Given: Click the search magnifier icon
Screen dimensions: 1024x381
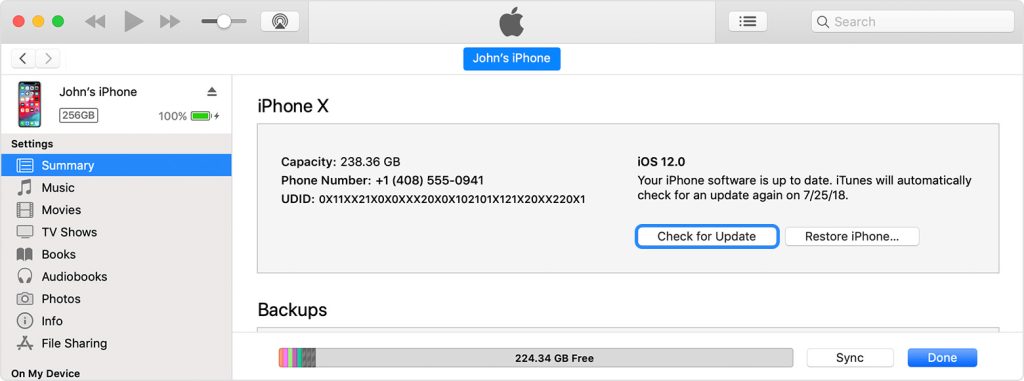Looking at the screenshot, I should (x=824, y=22).
